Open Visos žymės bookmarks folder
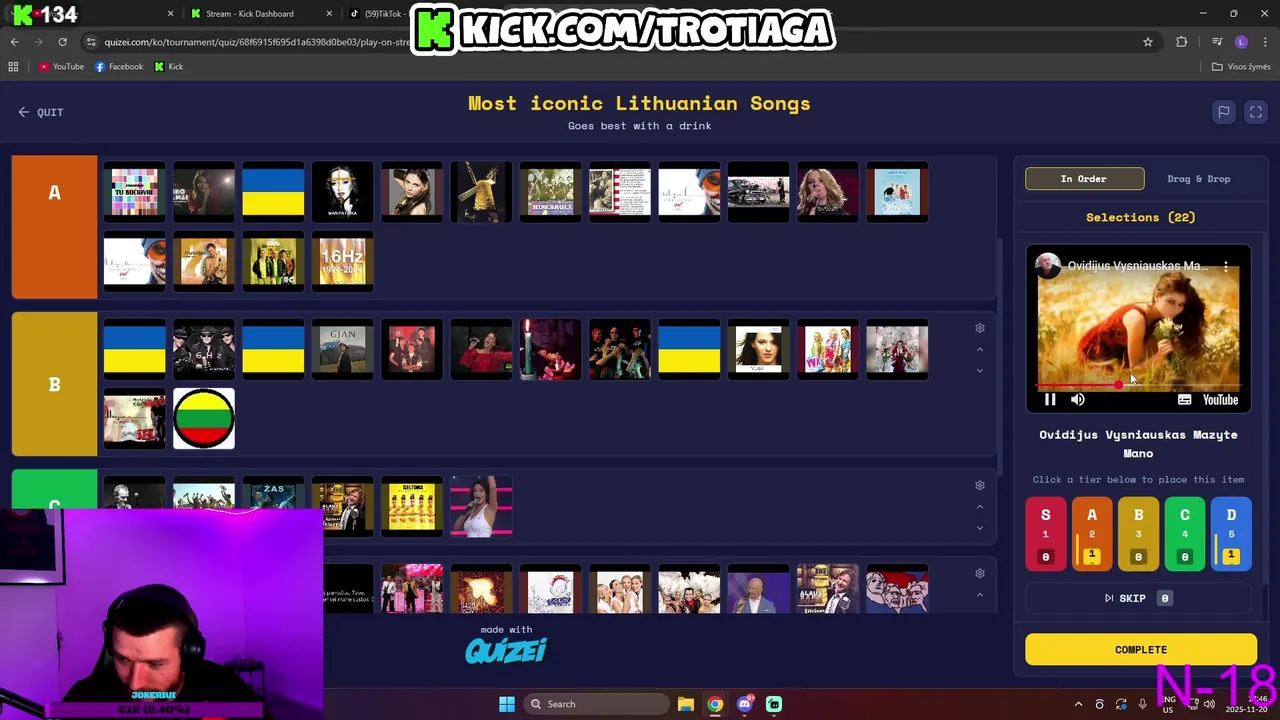This screenshot has width=1280, height=720. [1241, 67]
